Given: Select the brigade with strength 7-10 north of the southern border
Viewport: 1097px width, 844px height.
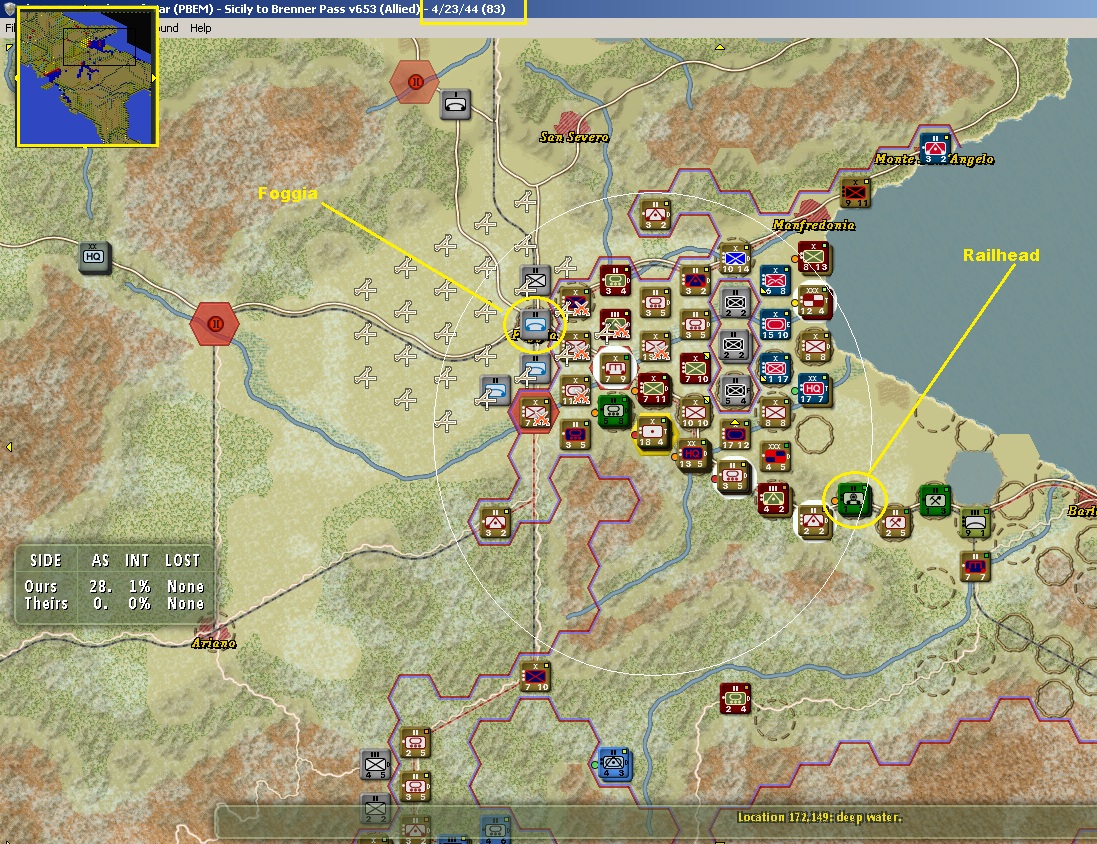Looking at the screenshot, I should coord(535,677).
